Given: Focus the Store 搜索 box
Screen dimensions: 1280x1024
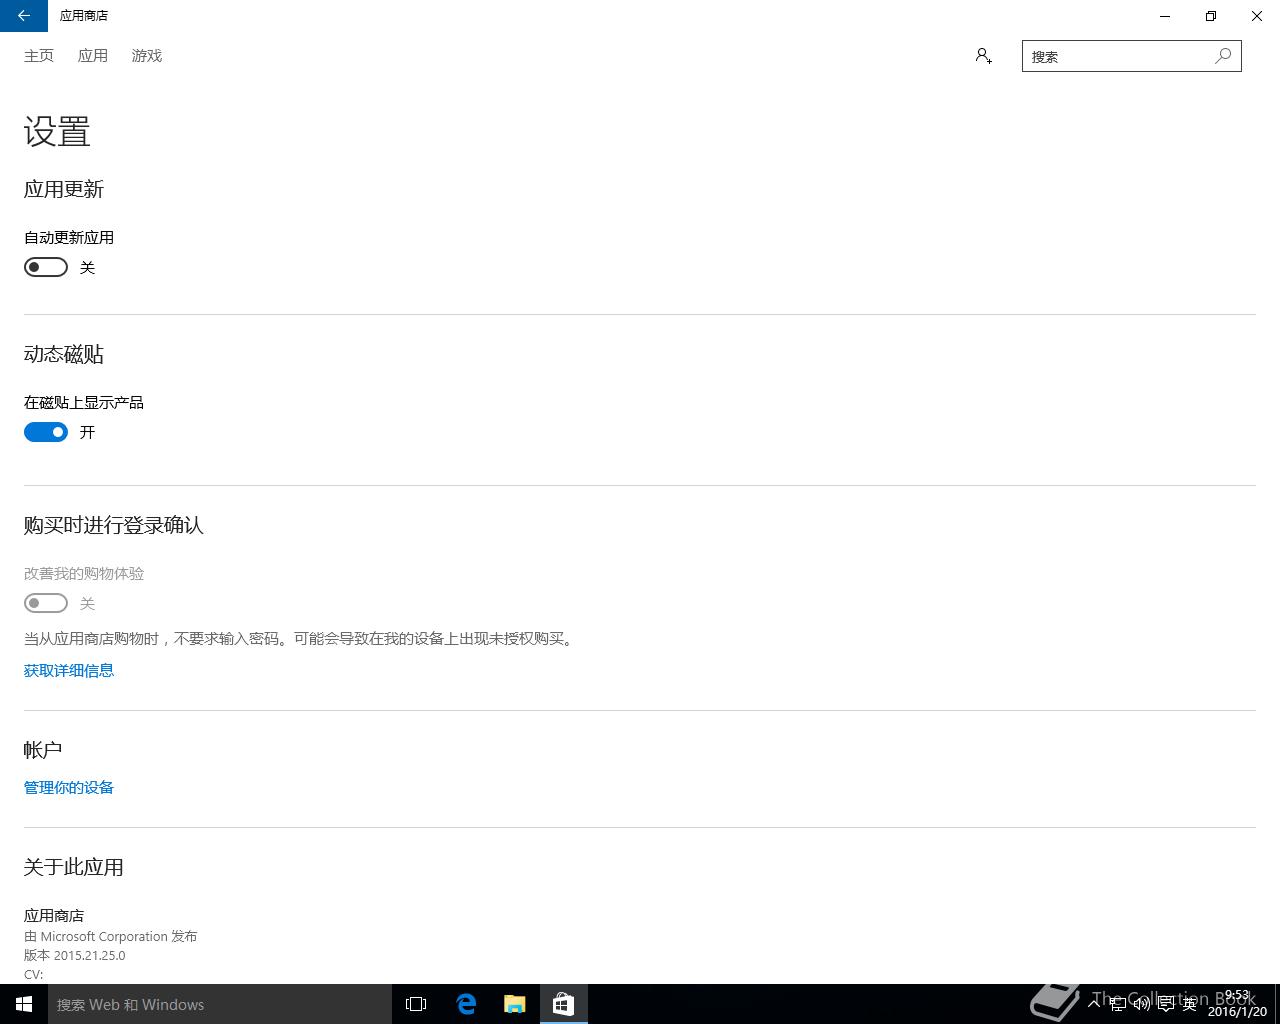Looking at the screenshot, I should pos(1132,56).
